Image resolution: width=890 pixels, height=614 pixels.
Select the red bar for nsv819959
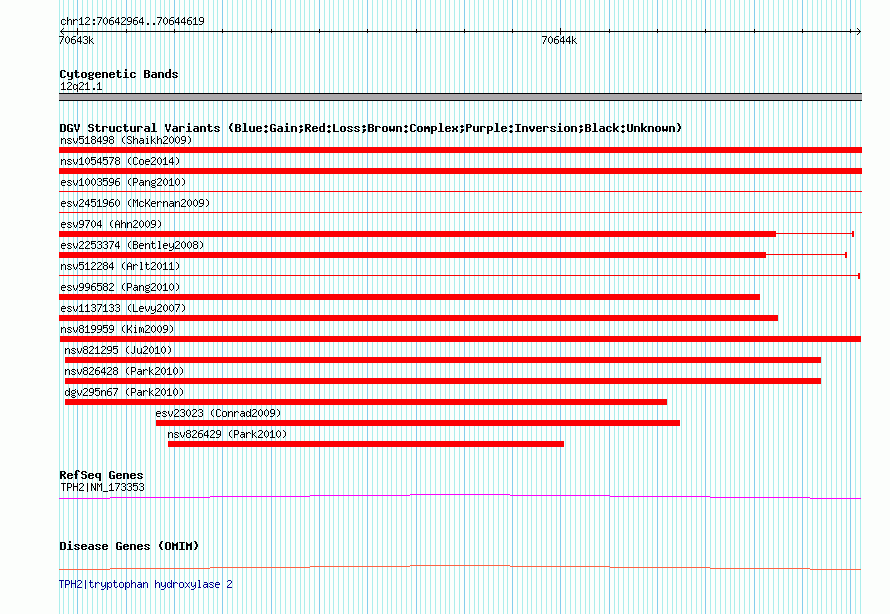460,339
